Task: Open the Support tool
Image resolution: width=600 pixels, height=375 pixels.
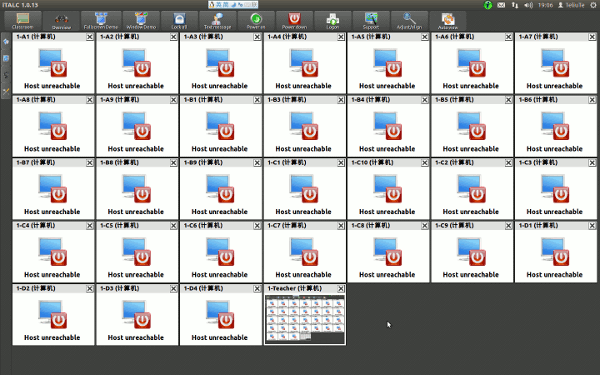Action: [x=371, y=21]
